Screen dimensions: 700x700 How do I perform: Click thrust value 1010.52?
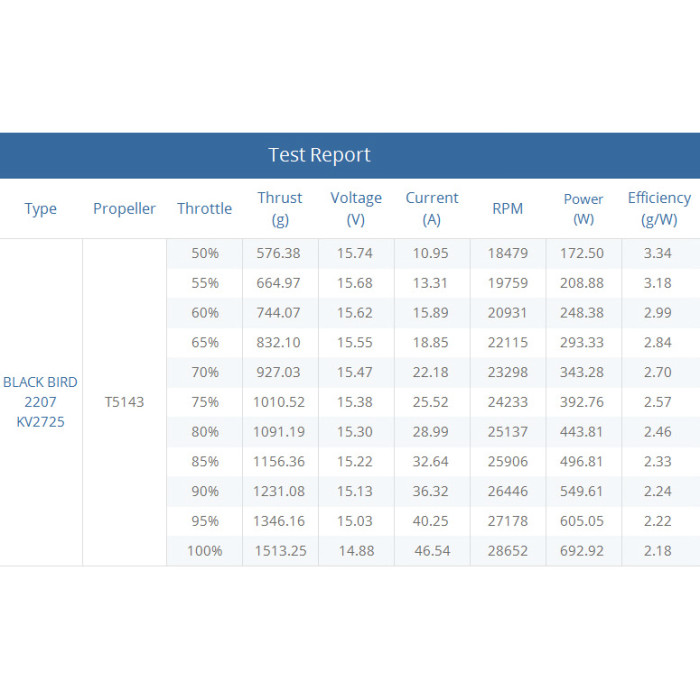point(279,402)
